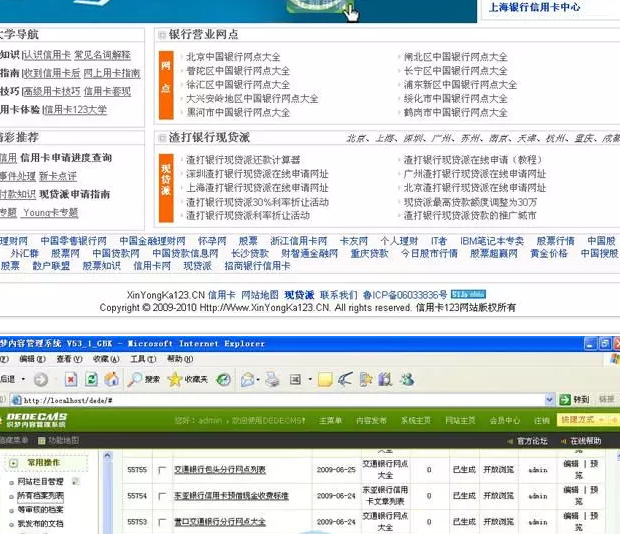620x534 pixels.
Task: Select 网站栏目管理 in the sidebar
Action: point(40,481)
